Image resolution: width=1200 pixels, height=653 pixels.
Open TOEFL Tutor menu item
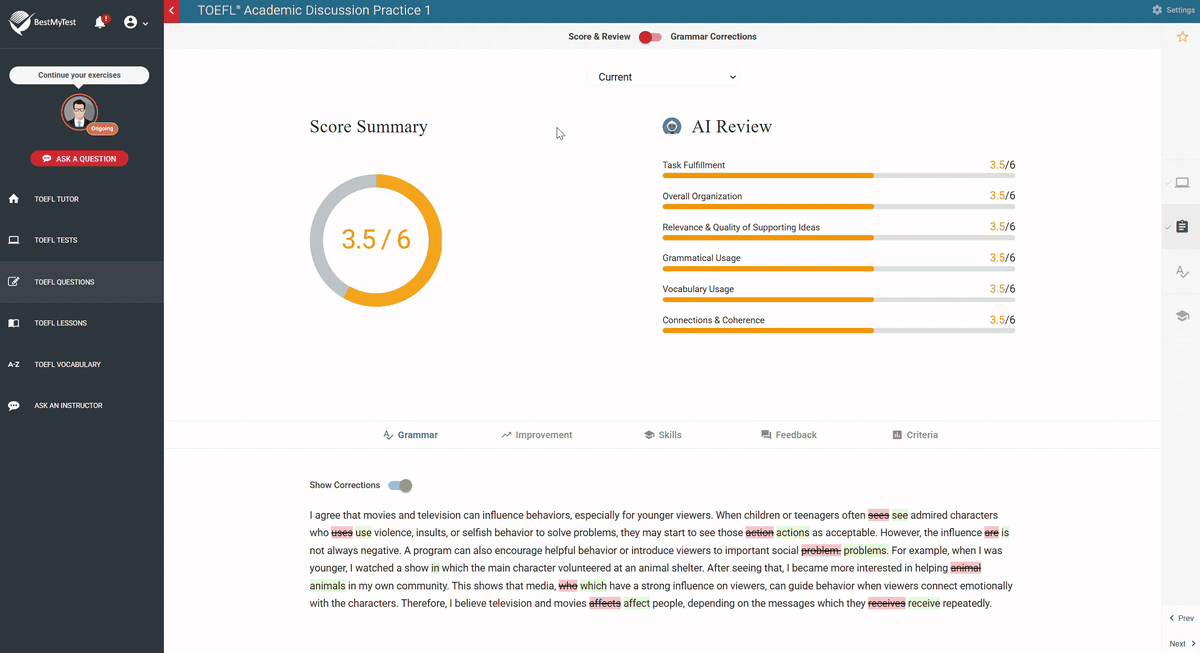point(82,199)
